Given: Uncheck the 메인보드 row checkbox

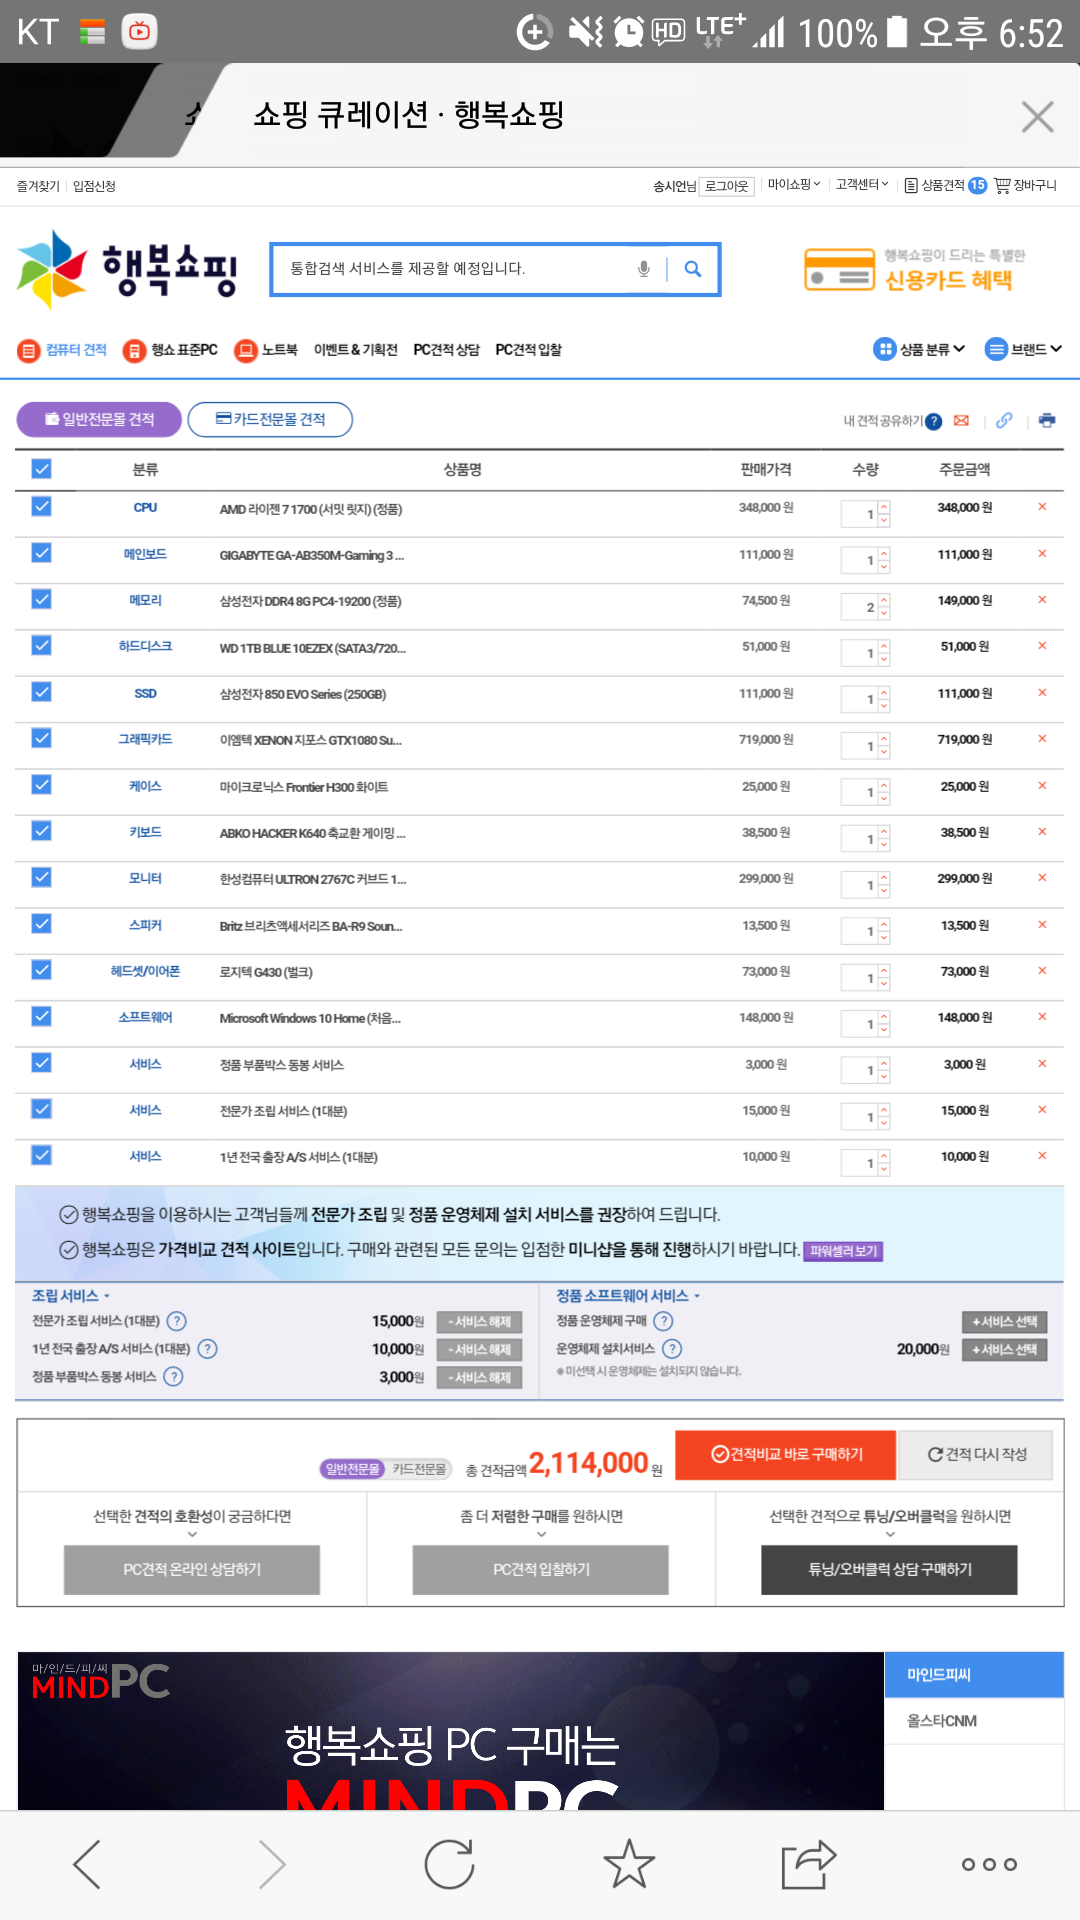Looking at the screenshot, I should 41,552.
